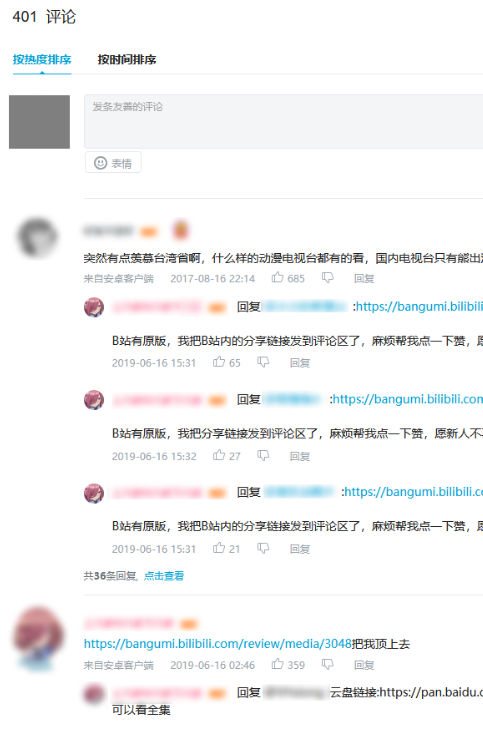The width and height of the screenshot is (483, 734).
Task: Focus the 发条友善的评论 comment box
Action: click(284, 121)
